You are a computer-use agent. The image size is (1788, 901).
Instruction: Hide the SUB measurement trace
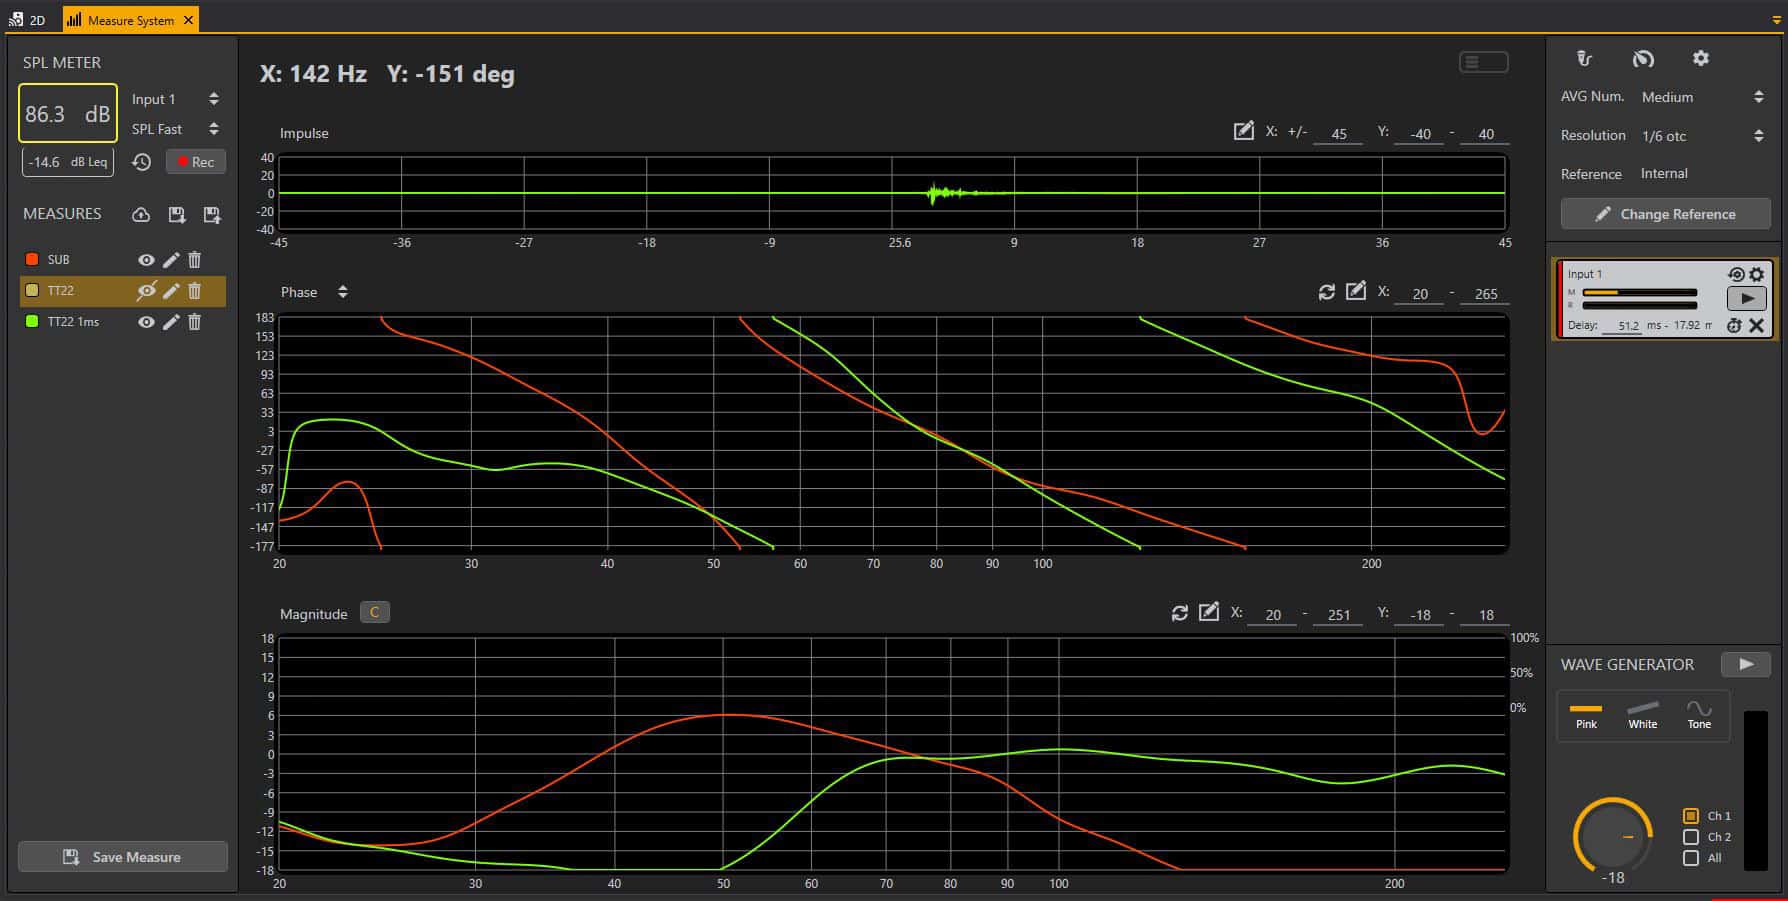click(146, 260)
